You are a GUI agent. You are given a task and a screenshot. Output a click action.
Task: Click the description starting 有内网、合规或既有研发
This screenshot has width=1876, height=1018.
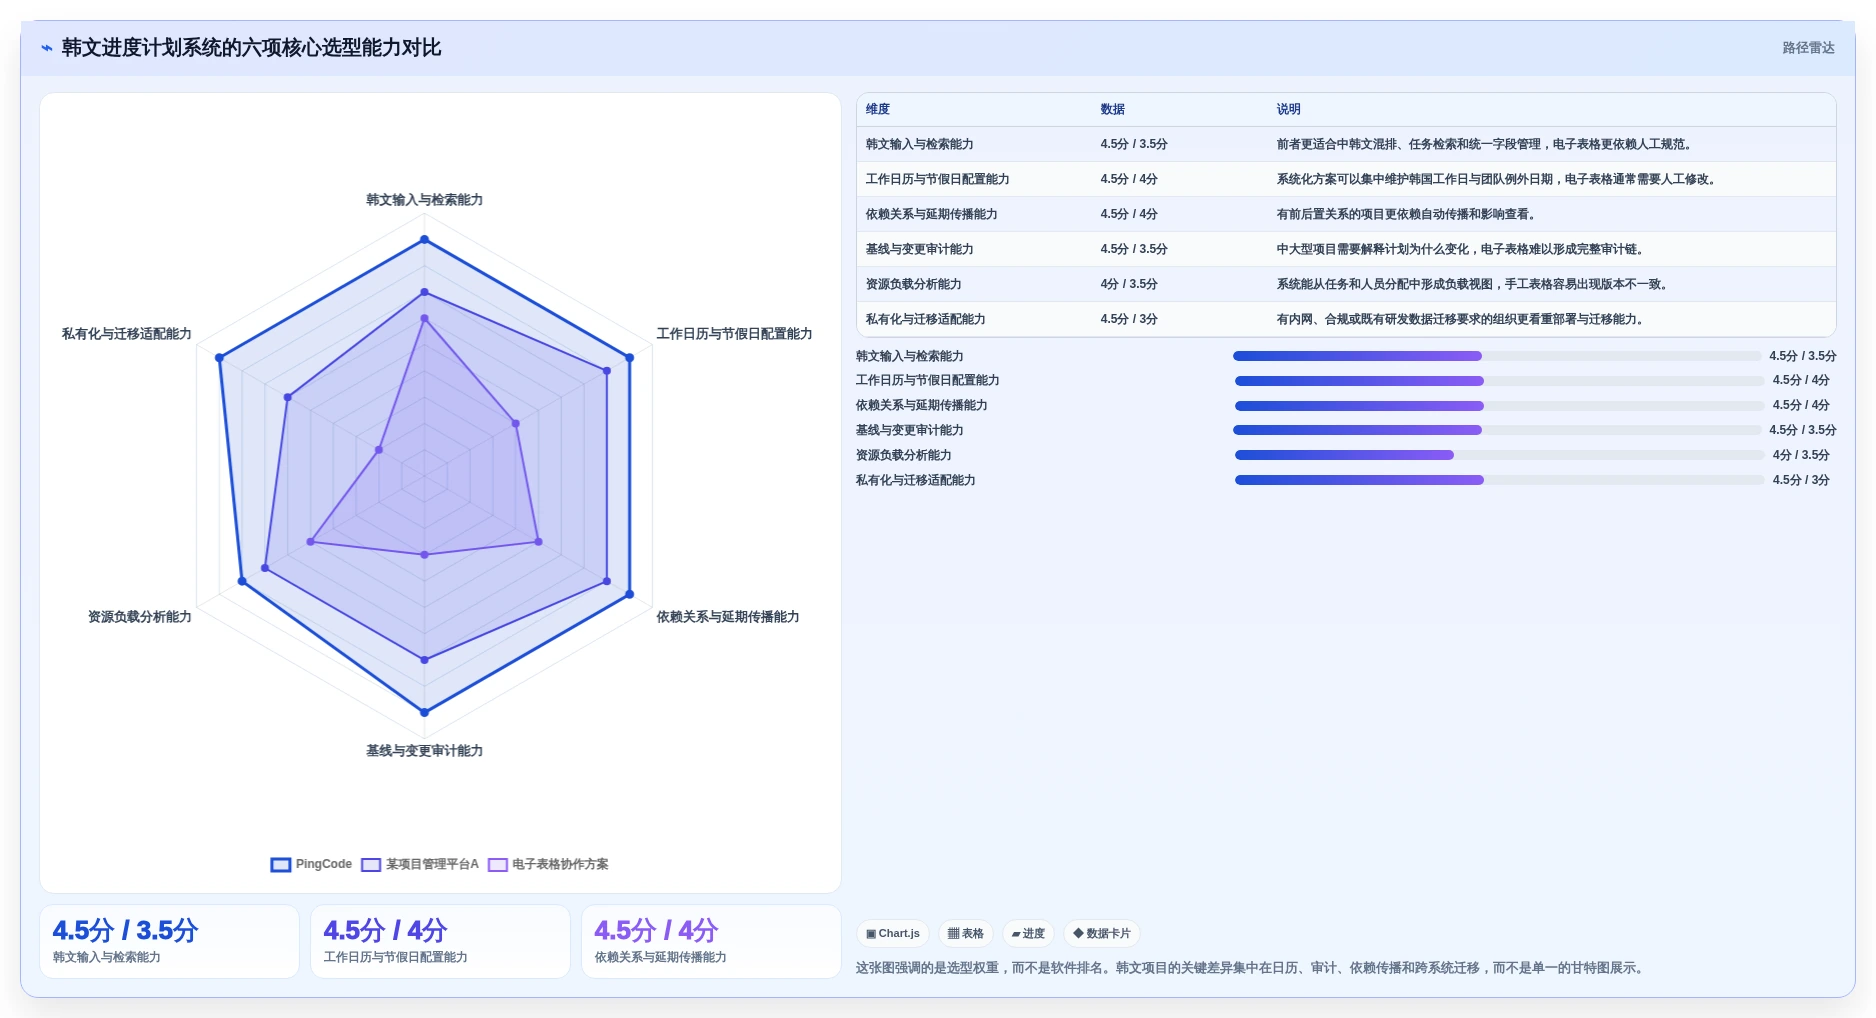[x=1461, y=319]
